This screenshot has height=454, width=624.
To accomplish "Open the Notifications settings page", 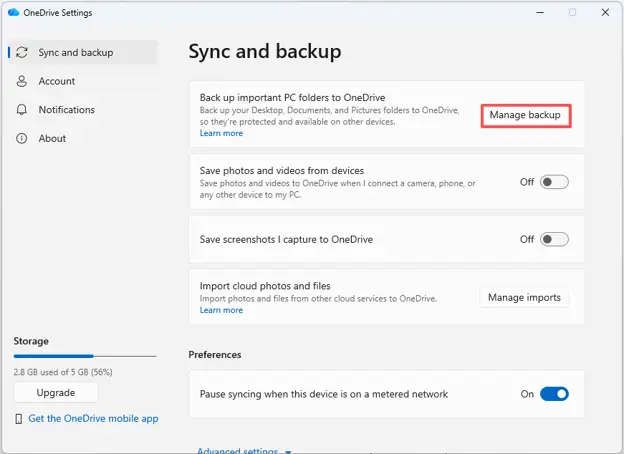I will tap(83, 110).
